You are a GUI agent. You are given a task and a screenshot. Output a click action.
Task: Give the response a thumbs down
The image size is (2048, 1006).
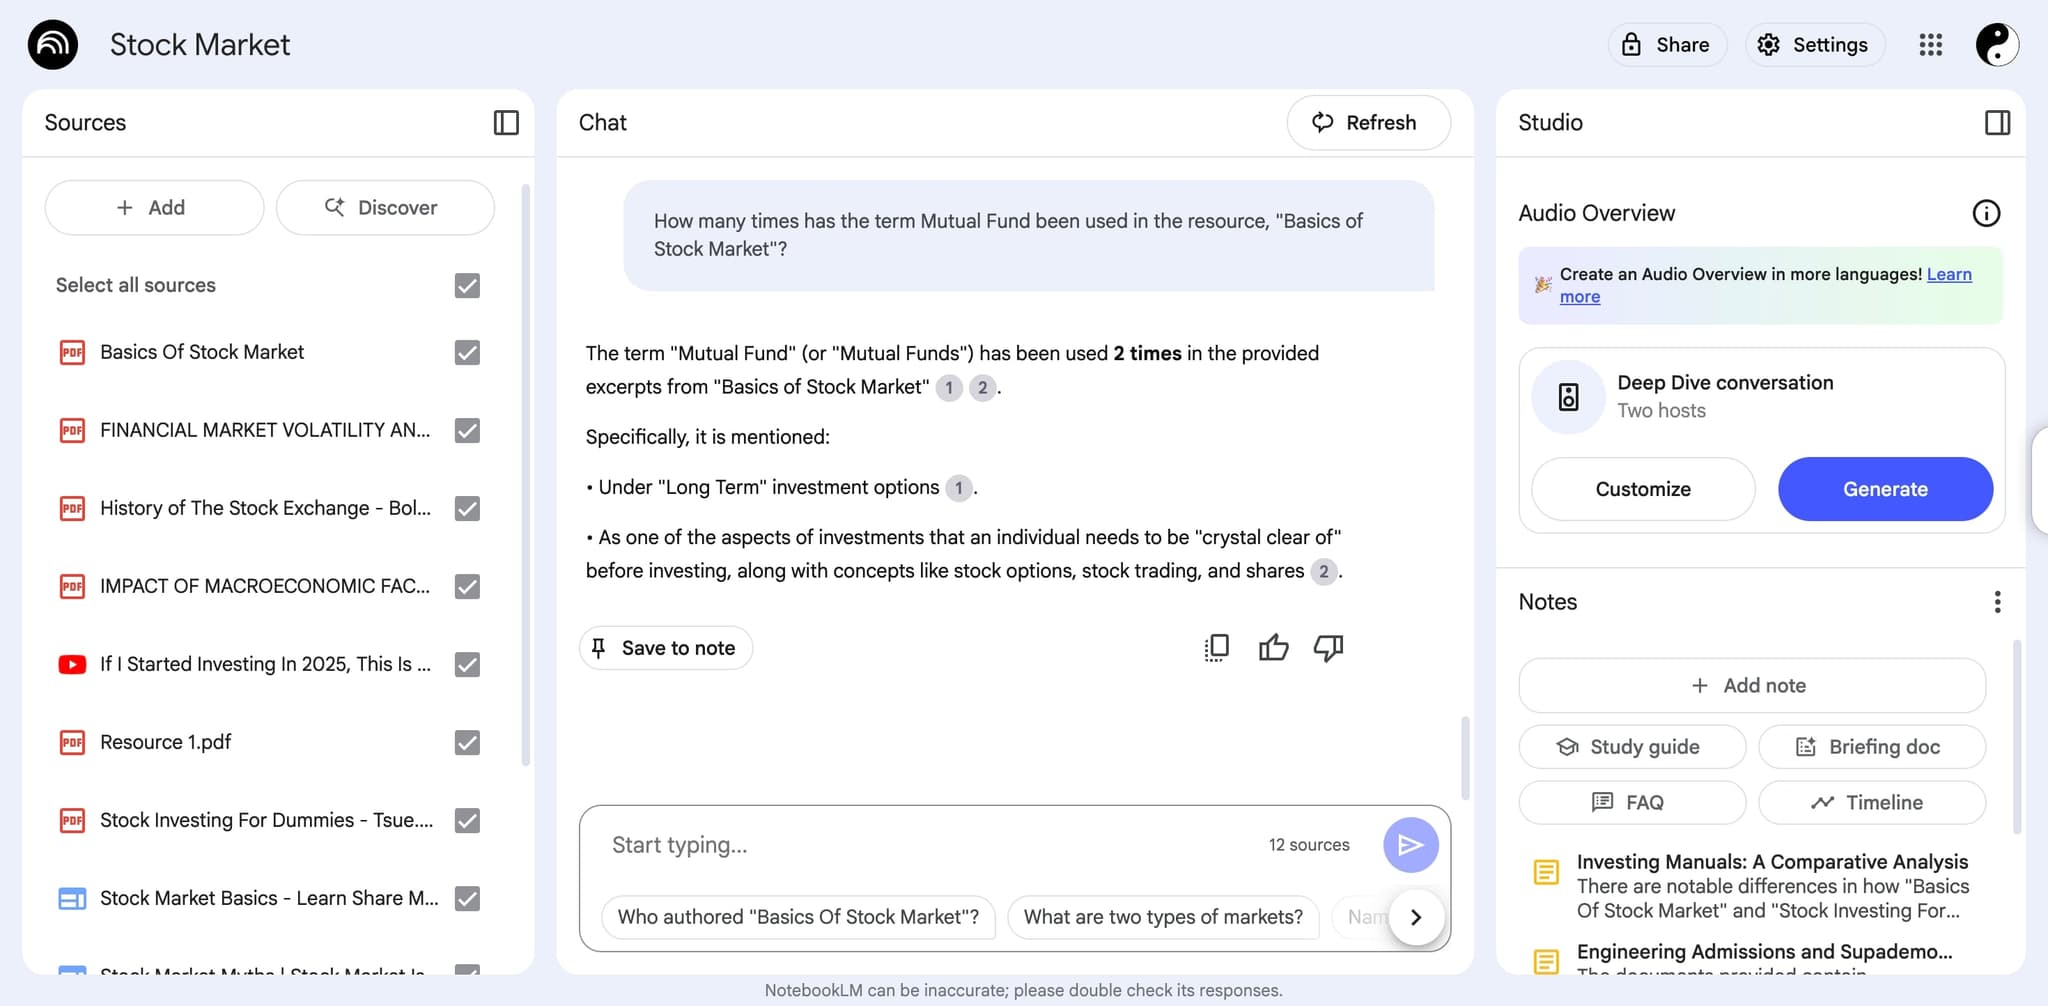[x=1328, y=648]
